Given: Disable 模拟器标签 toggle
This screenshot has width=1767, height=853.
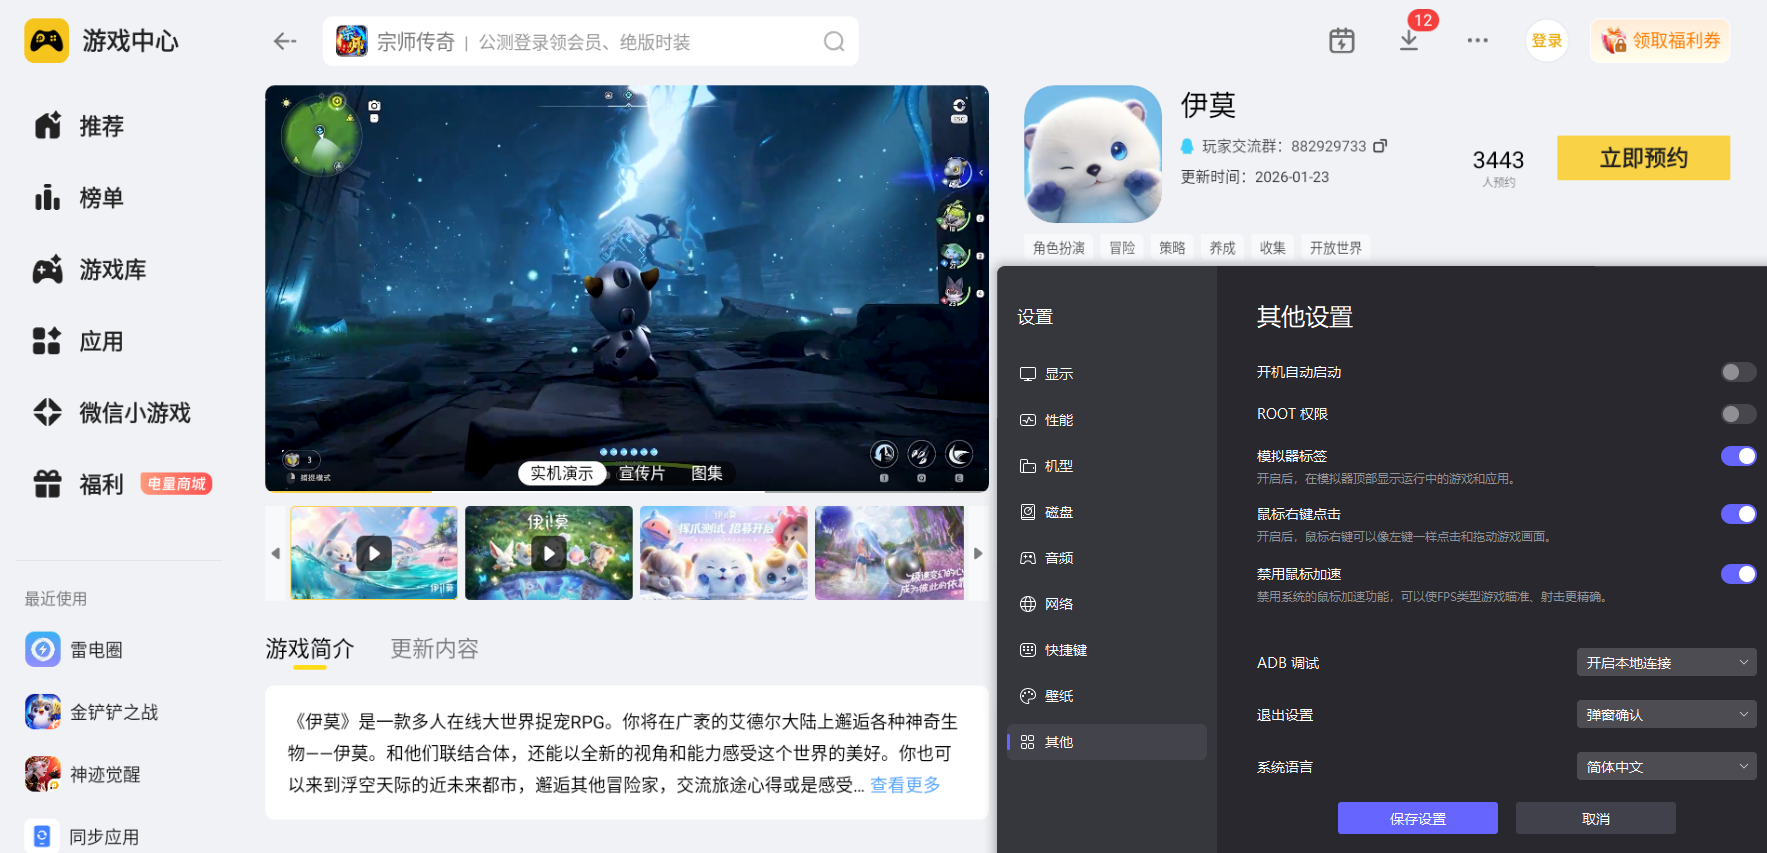Looking at the screenshot, I should click(1738, 456).
